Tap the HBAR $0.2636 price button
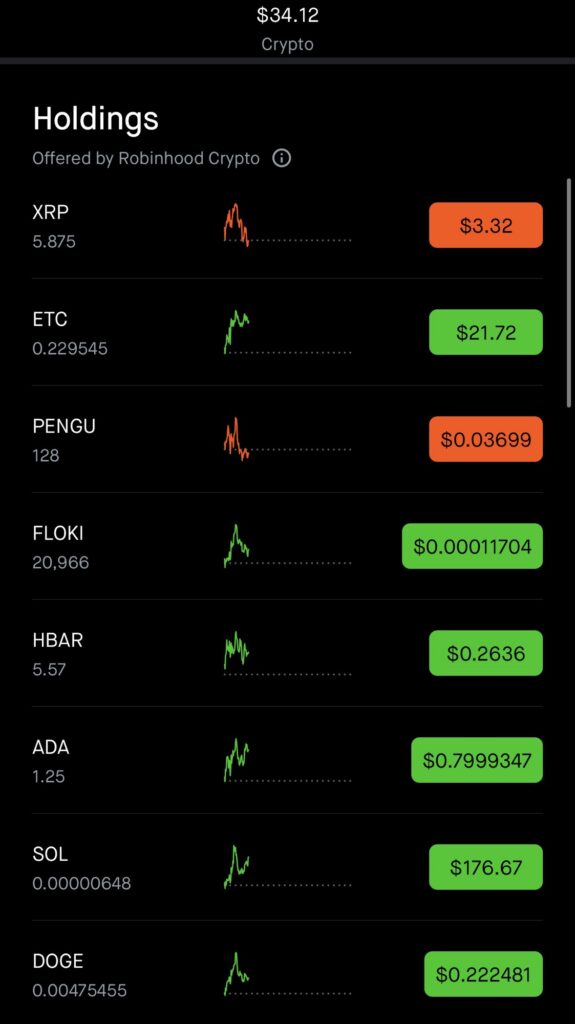Viewport: 575px width, 1024px height. [485, 653]
